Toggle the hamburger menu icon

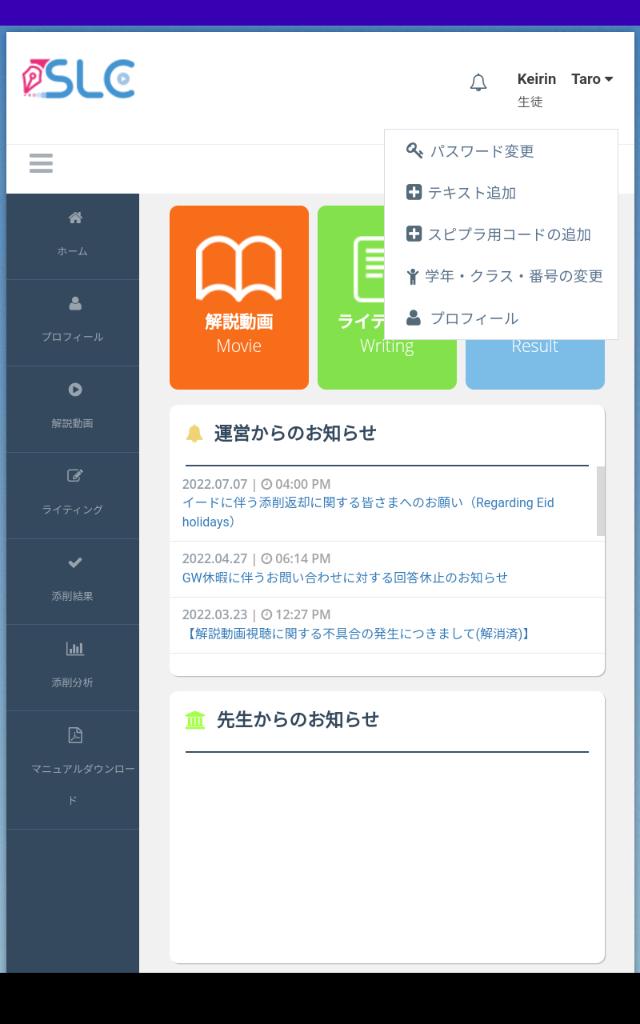pos(40,163)
